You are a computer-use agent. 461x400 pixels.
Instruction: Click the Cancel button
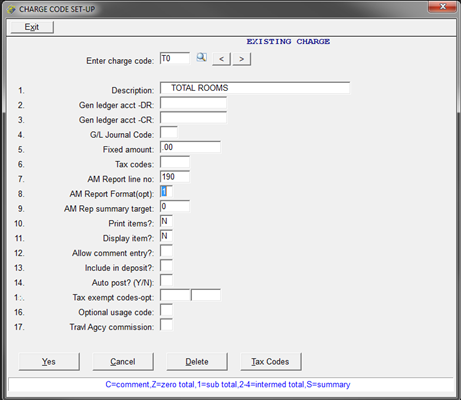[x=123, y=362]
